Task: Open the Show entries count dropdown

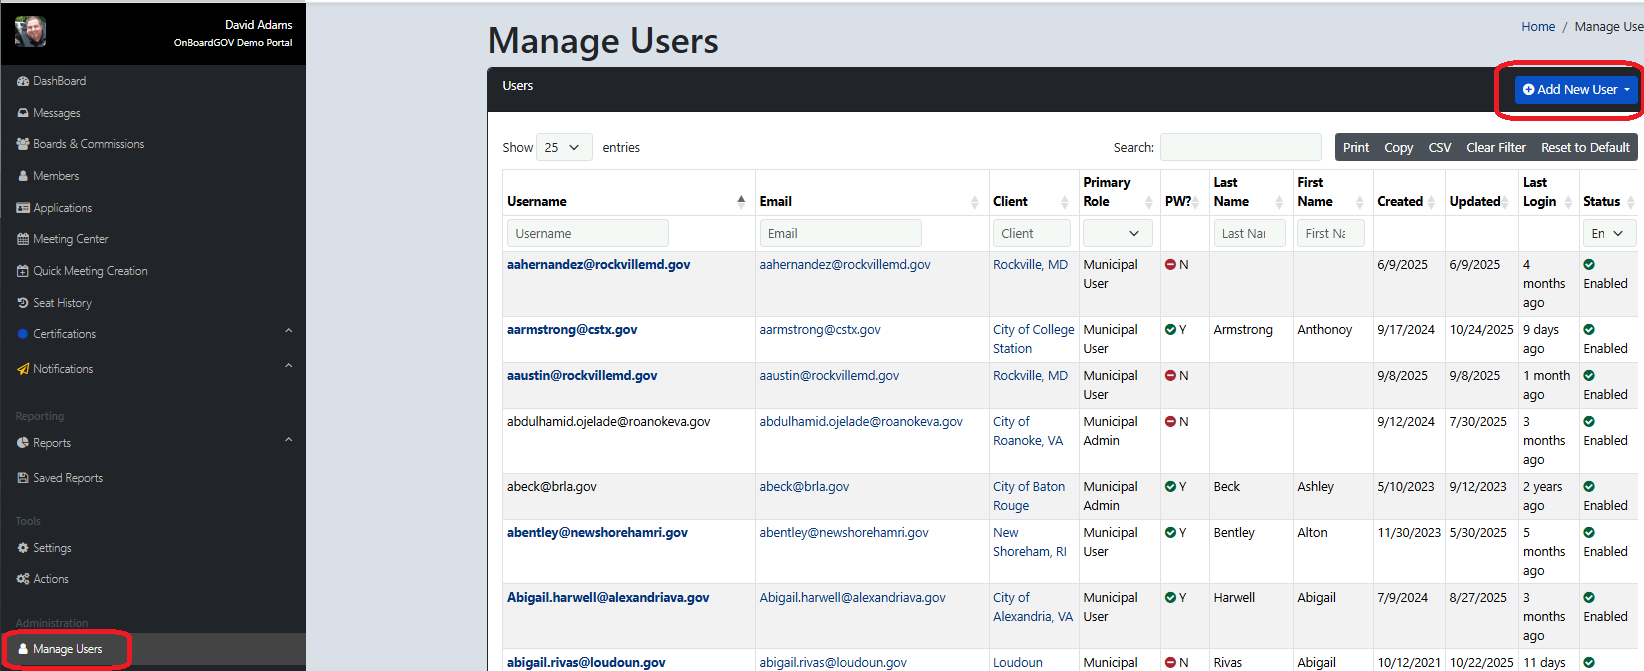Action: (x=564, y=147)
